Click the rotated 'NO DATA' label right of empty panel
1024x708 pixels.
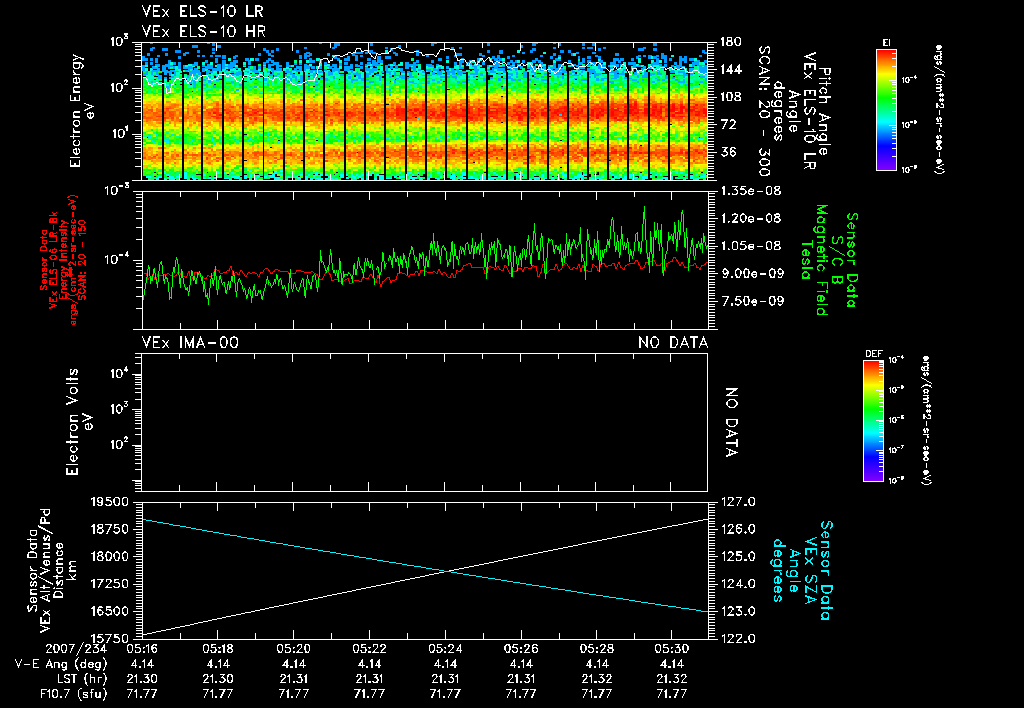(732, 423)
